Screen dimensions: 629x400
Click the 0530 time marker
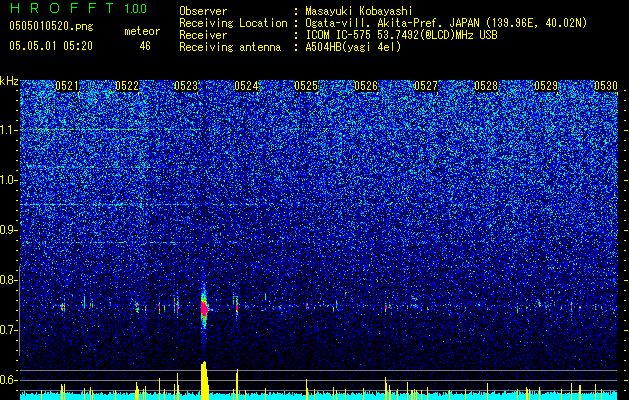point(606,85)
